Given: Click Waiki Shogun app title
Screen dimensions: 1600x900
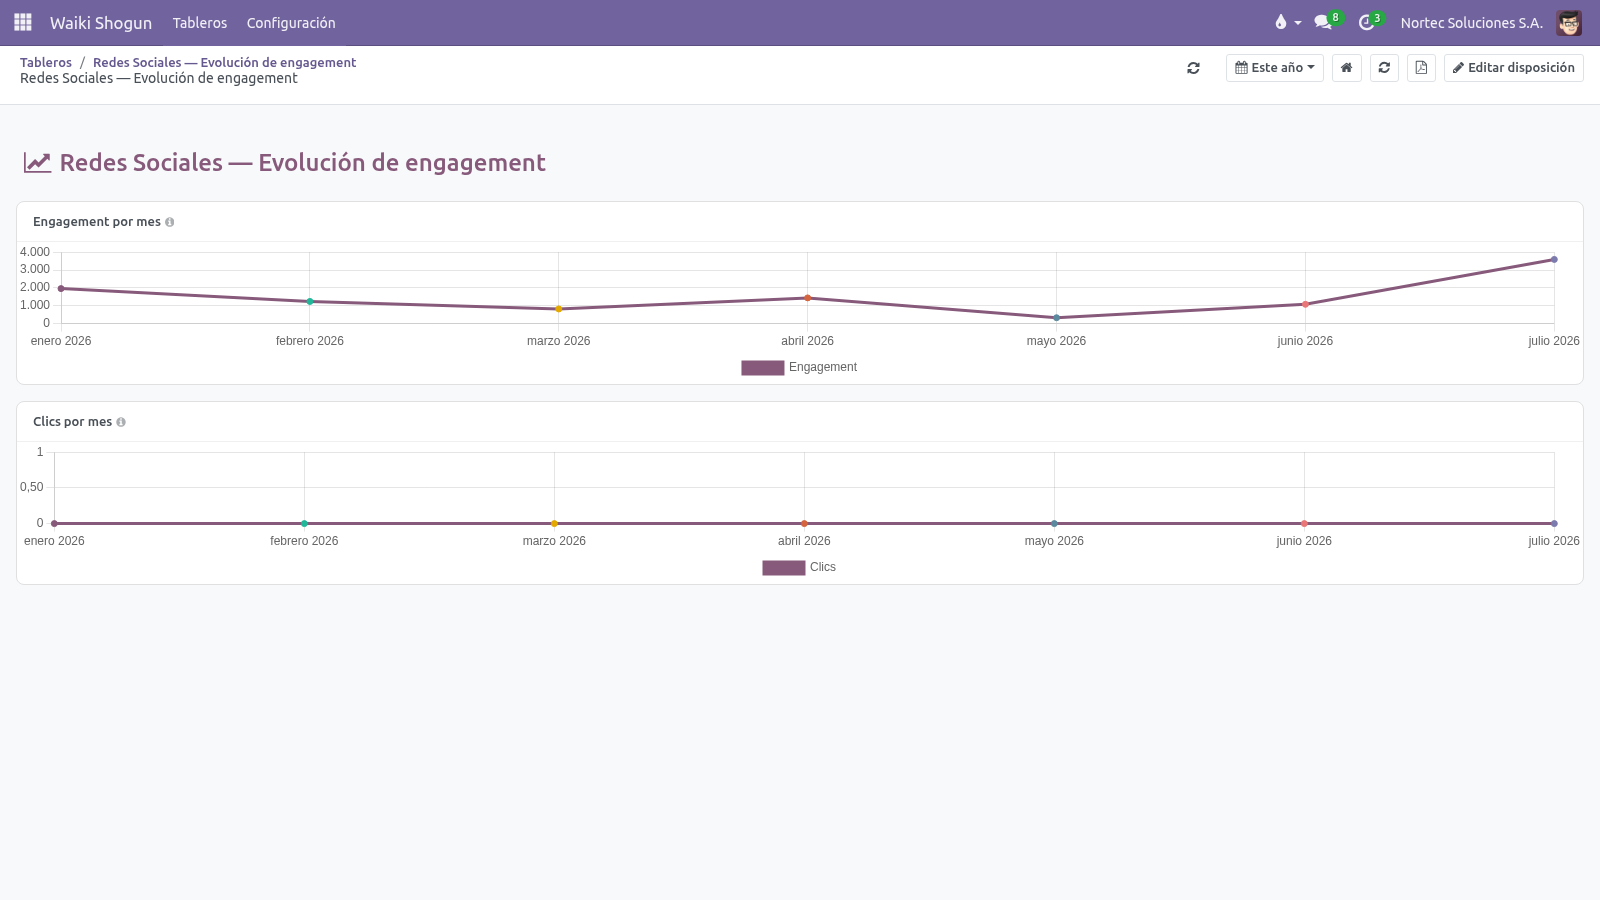Looking at the screenshot, I should [101, 22].
